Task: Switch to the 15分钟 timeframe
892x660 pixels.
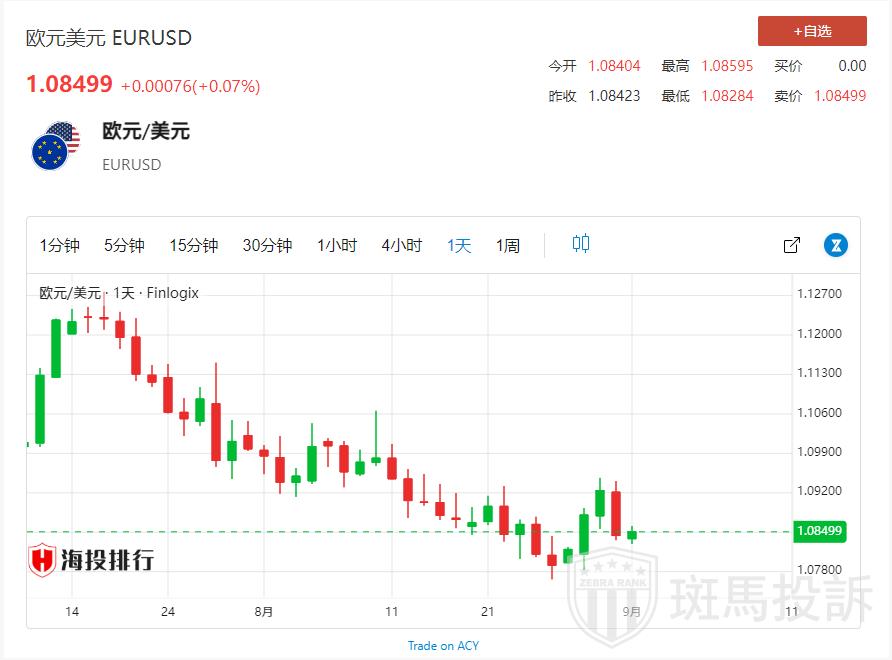Action: (193, 246)
